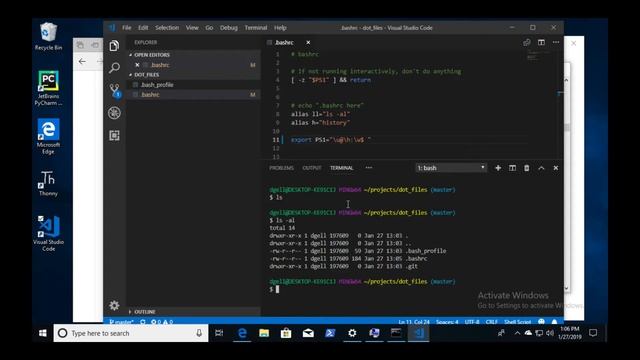Screen dimensions: 640x360
Task: Open Recycle Bin desktop icon
Action: pos(48,36)
